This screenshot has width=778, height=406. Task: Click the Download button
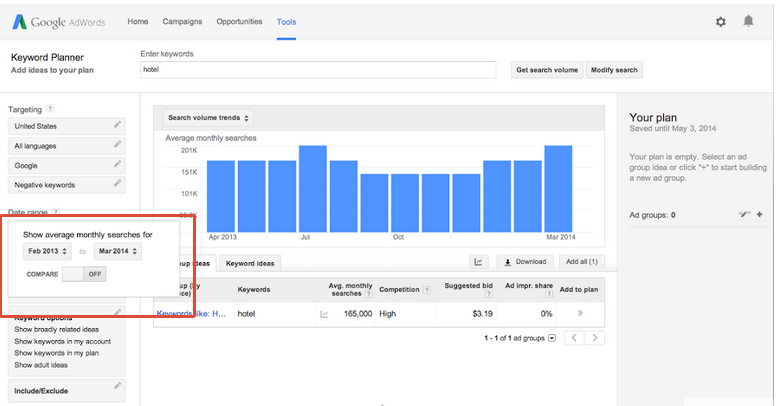coord(525,262)
